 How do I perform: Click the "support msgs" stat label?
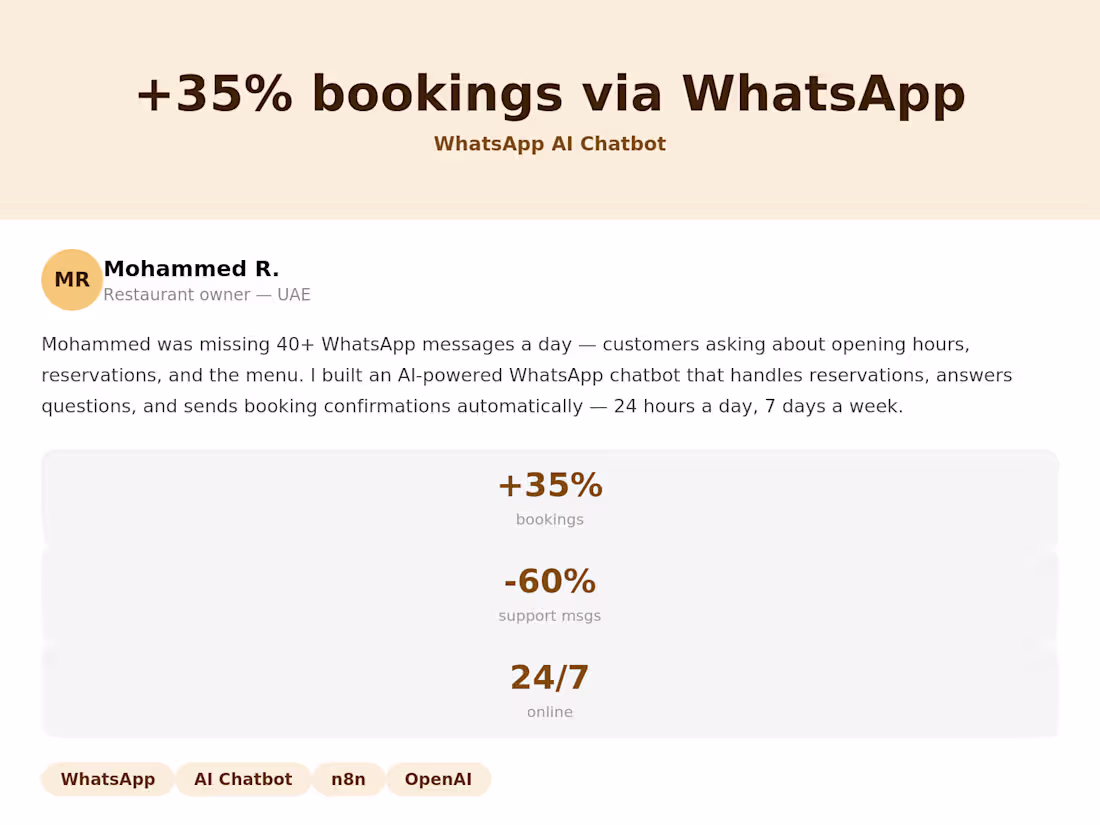[549, 616]
